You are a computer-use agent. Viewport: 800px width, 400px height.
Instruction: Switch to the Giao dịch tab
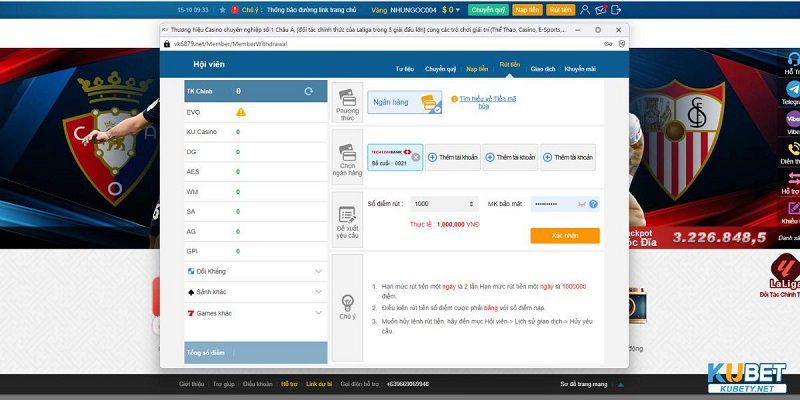point(543,69)
